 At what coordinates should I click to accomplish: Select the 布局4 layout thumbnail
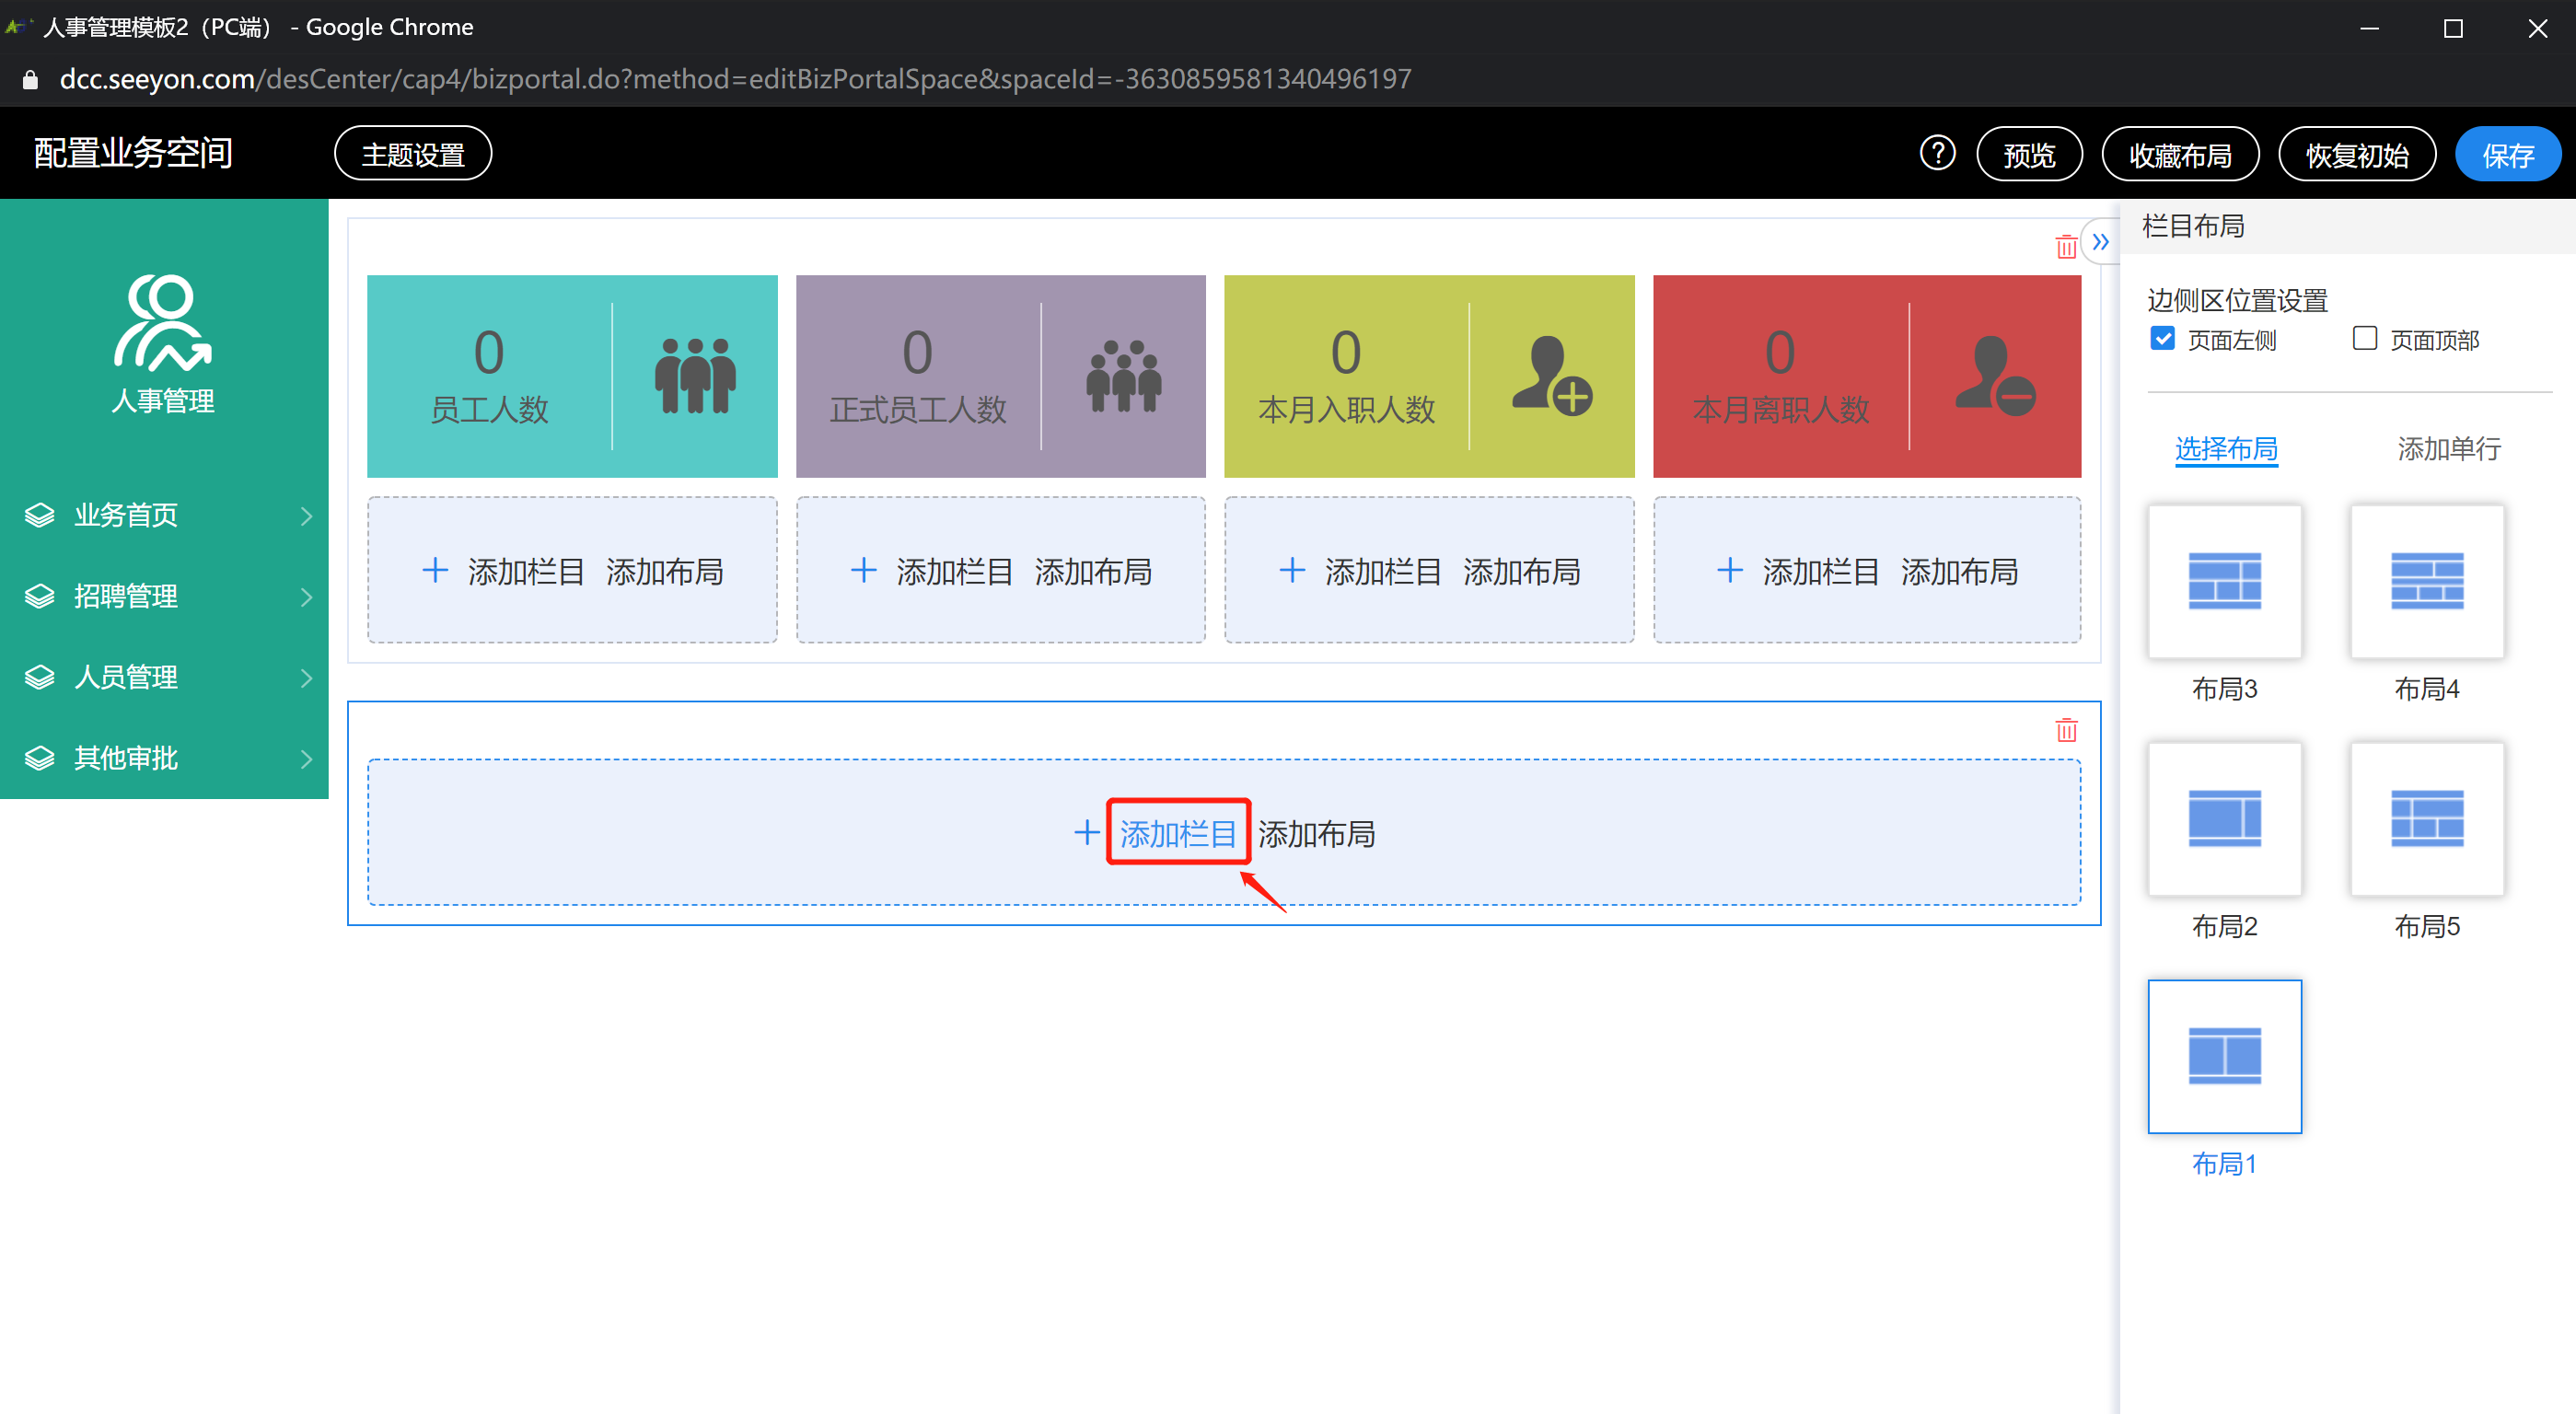click(2427, 581)
